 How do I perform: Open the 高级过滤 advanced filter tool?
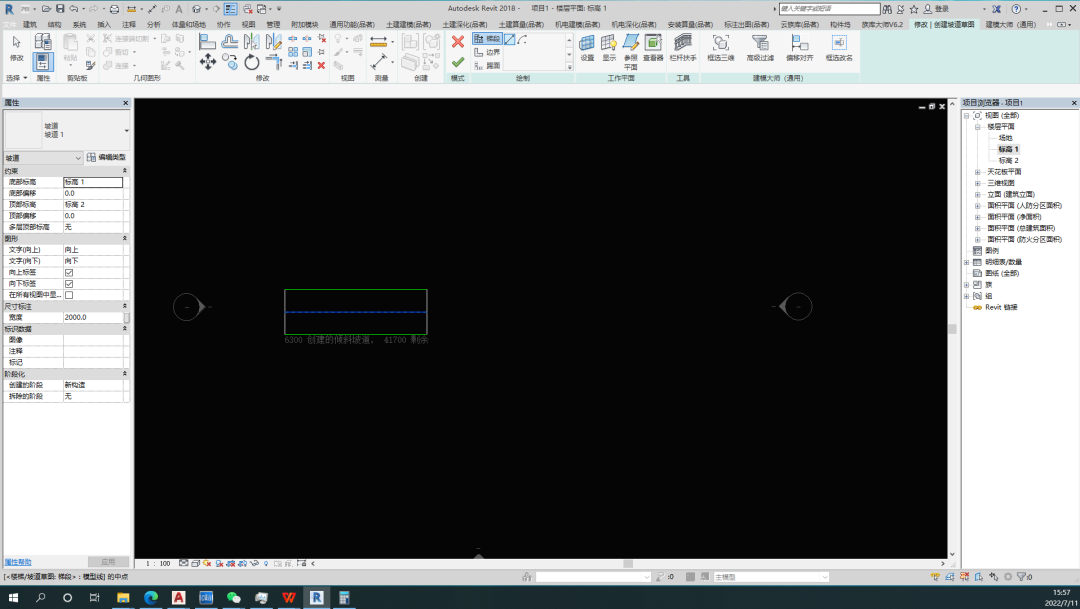760,48
